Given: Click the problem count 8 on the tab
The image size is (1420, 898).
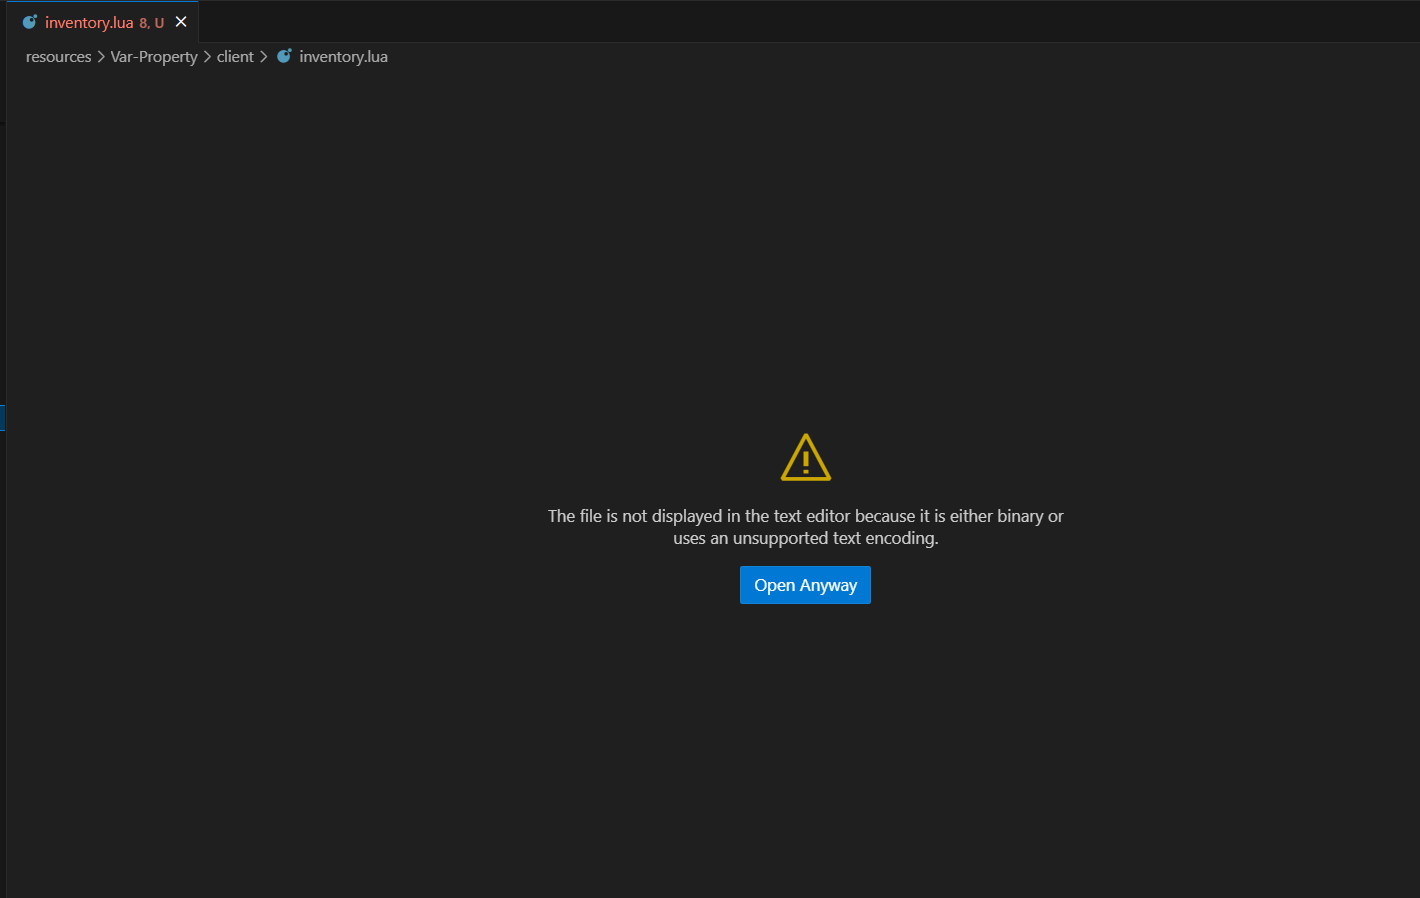Looking at the screenshot, I should [143, 23].
